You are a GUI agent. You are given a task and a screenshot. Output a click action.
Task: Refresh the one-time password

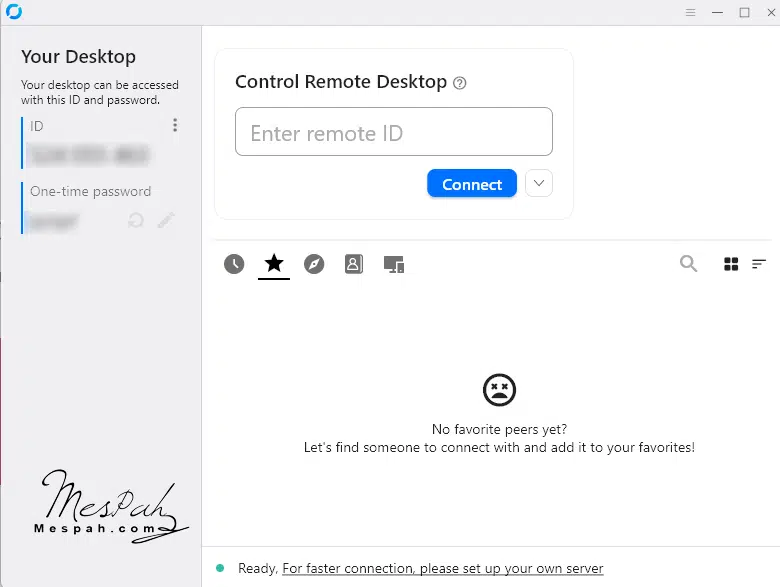136,220
